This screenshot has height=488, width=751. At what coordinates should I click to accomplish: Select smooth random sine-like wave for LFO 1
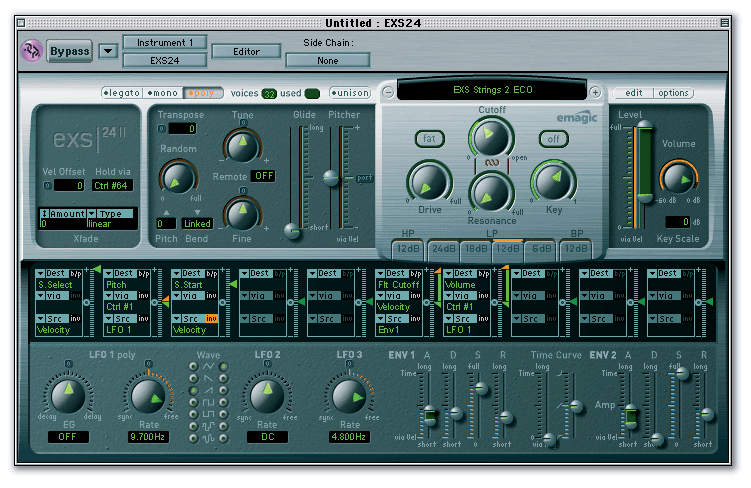pyautogui.click(x=193, y=438)
